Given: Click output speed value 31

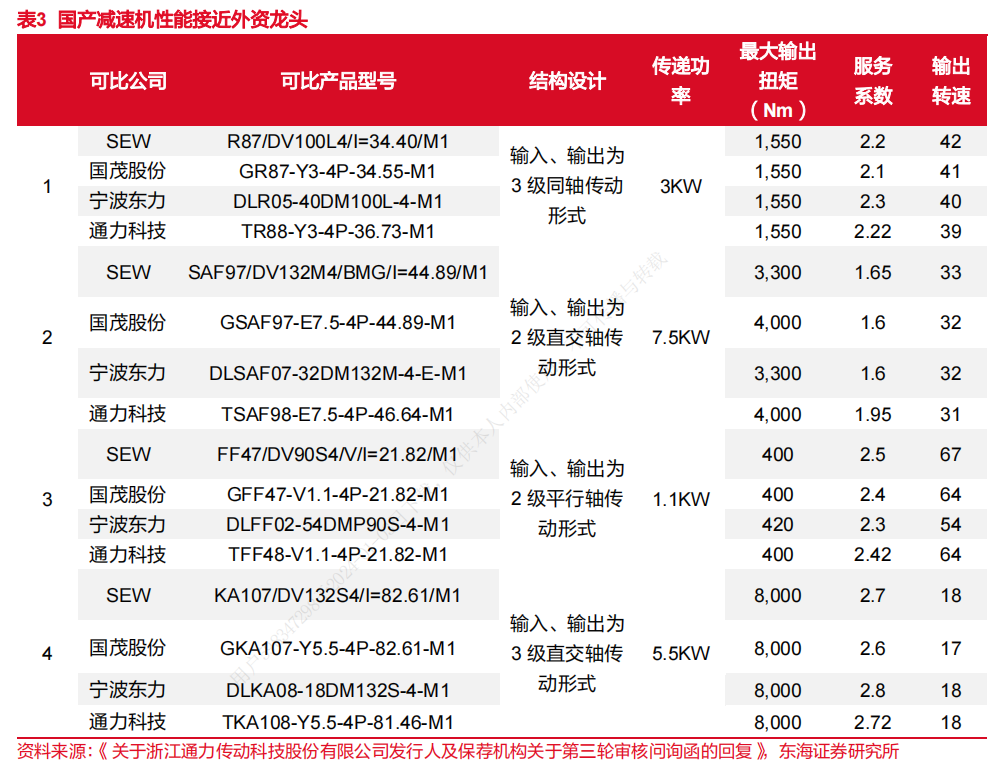Looking at the screenshot, I should (x=950, y=415).
